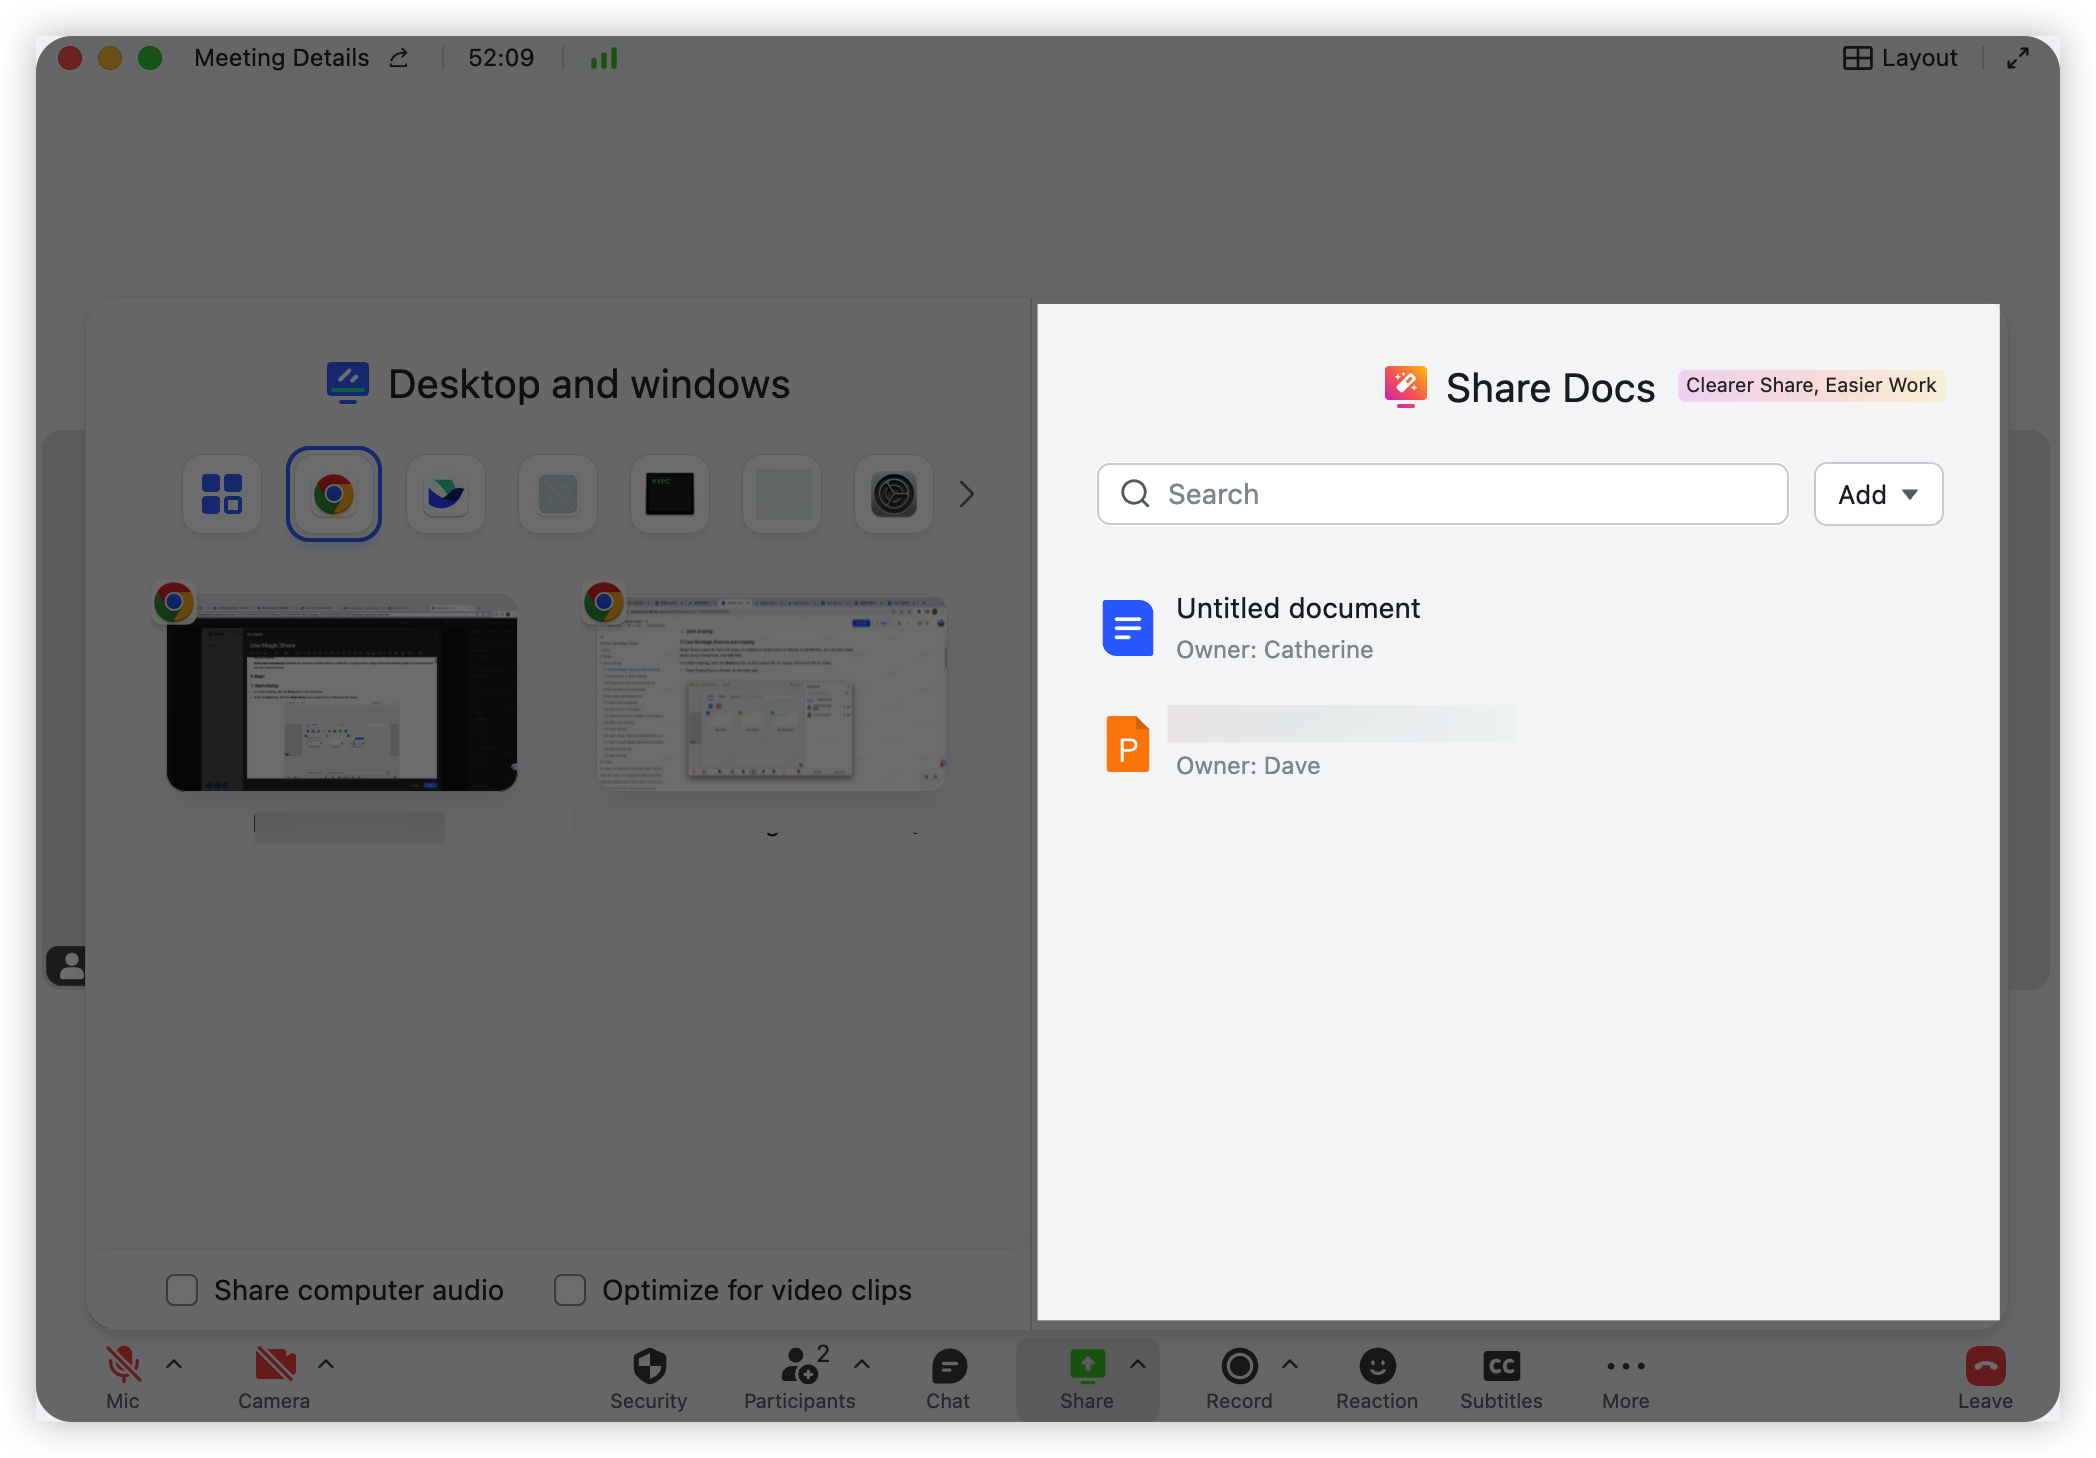Open the Security menu
Screen dimensions: 2096x1458
click(x=649, y=1378)
